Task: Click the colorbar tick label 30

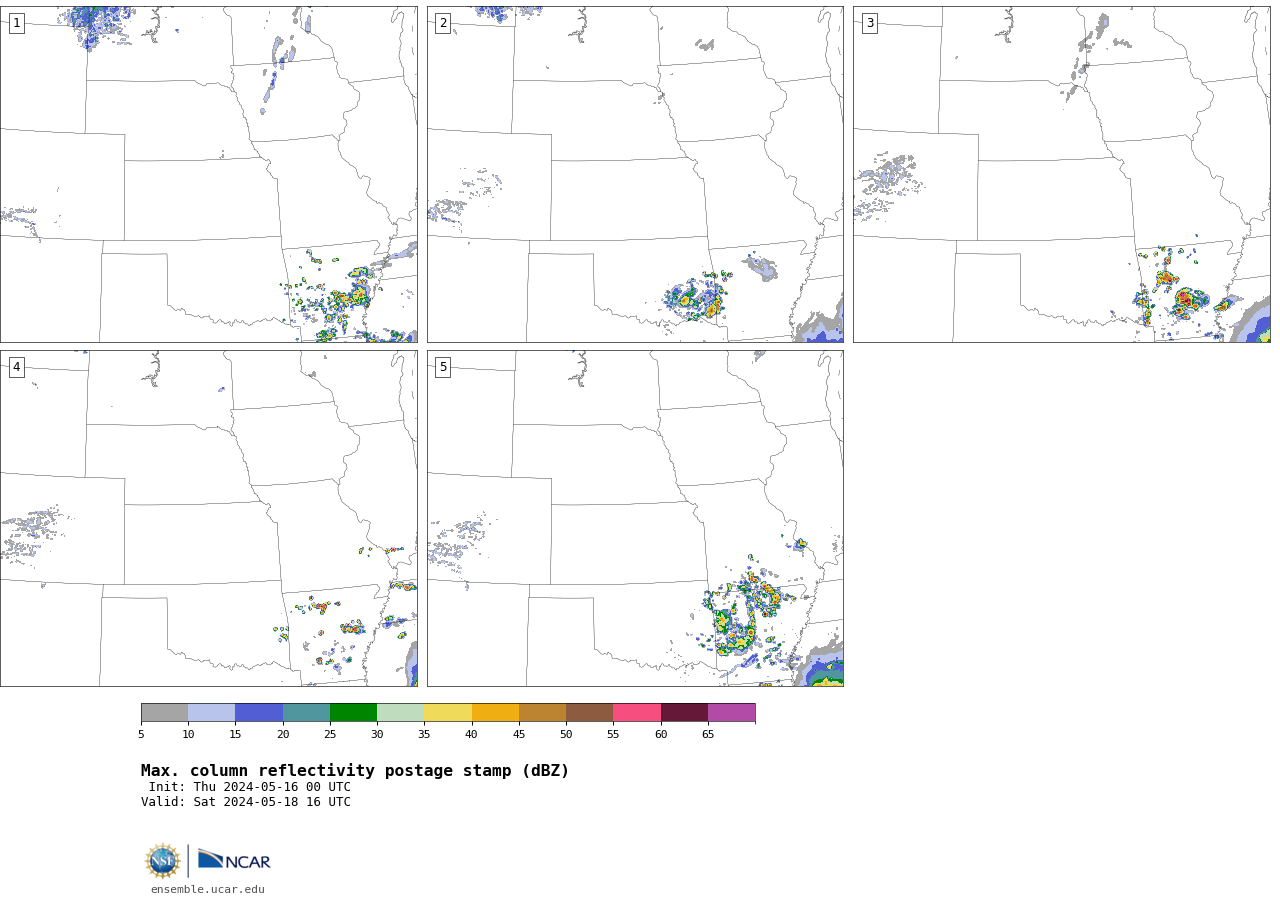Action: (x=377, y=735)
